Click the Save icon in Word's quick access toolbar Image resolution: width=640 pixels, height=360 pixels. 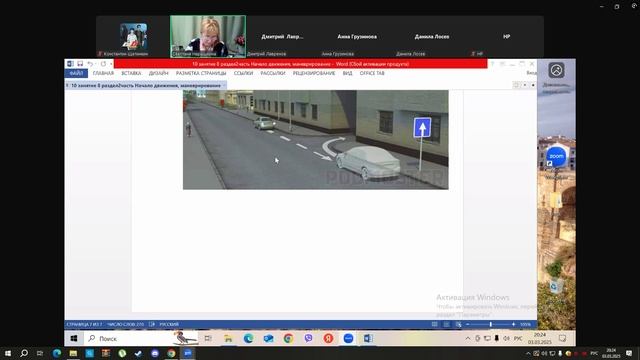[80, 64]
